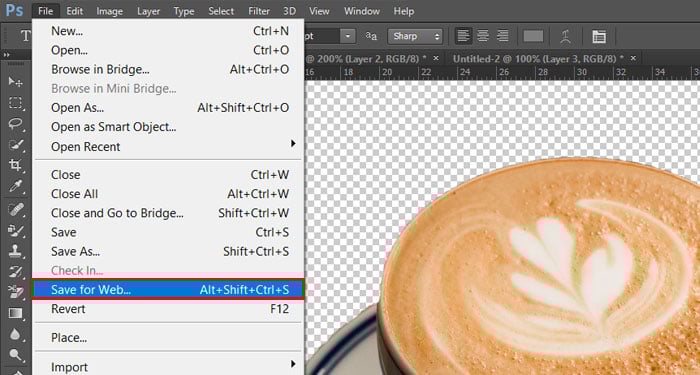The image size is (700, 375).
Task: Click the anti-aliasing aa icon
Action: (371, 36)
